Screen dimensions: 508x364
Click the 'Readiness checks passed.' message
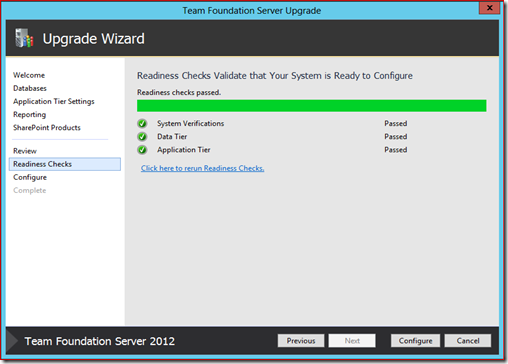pyautogui.click(x=179, y=92)
